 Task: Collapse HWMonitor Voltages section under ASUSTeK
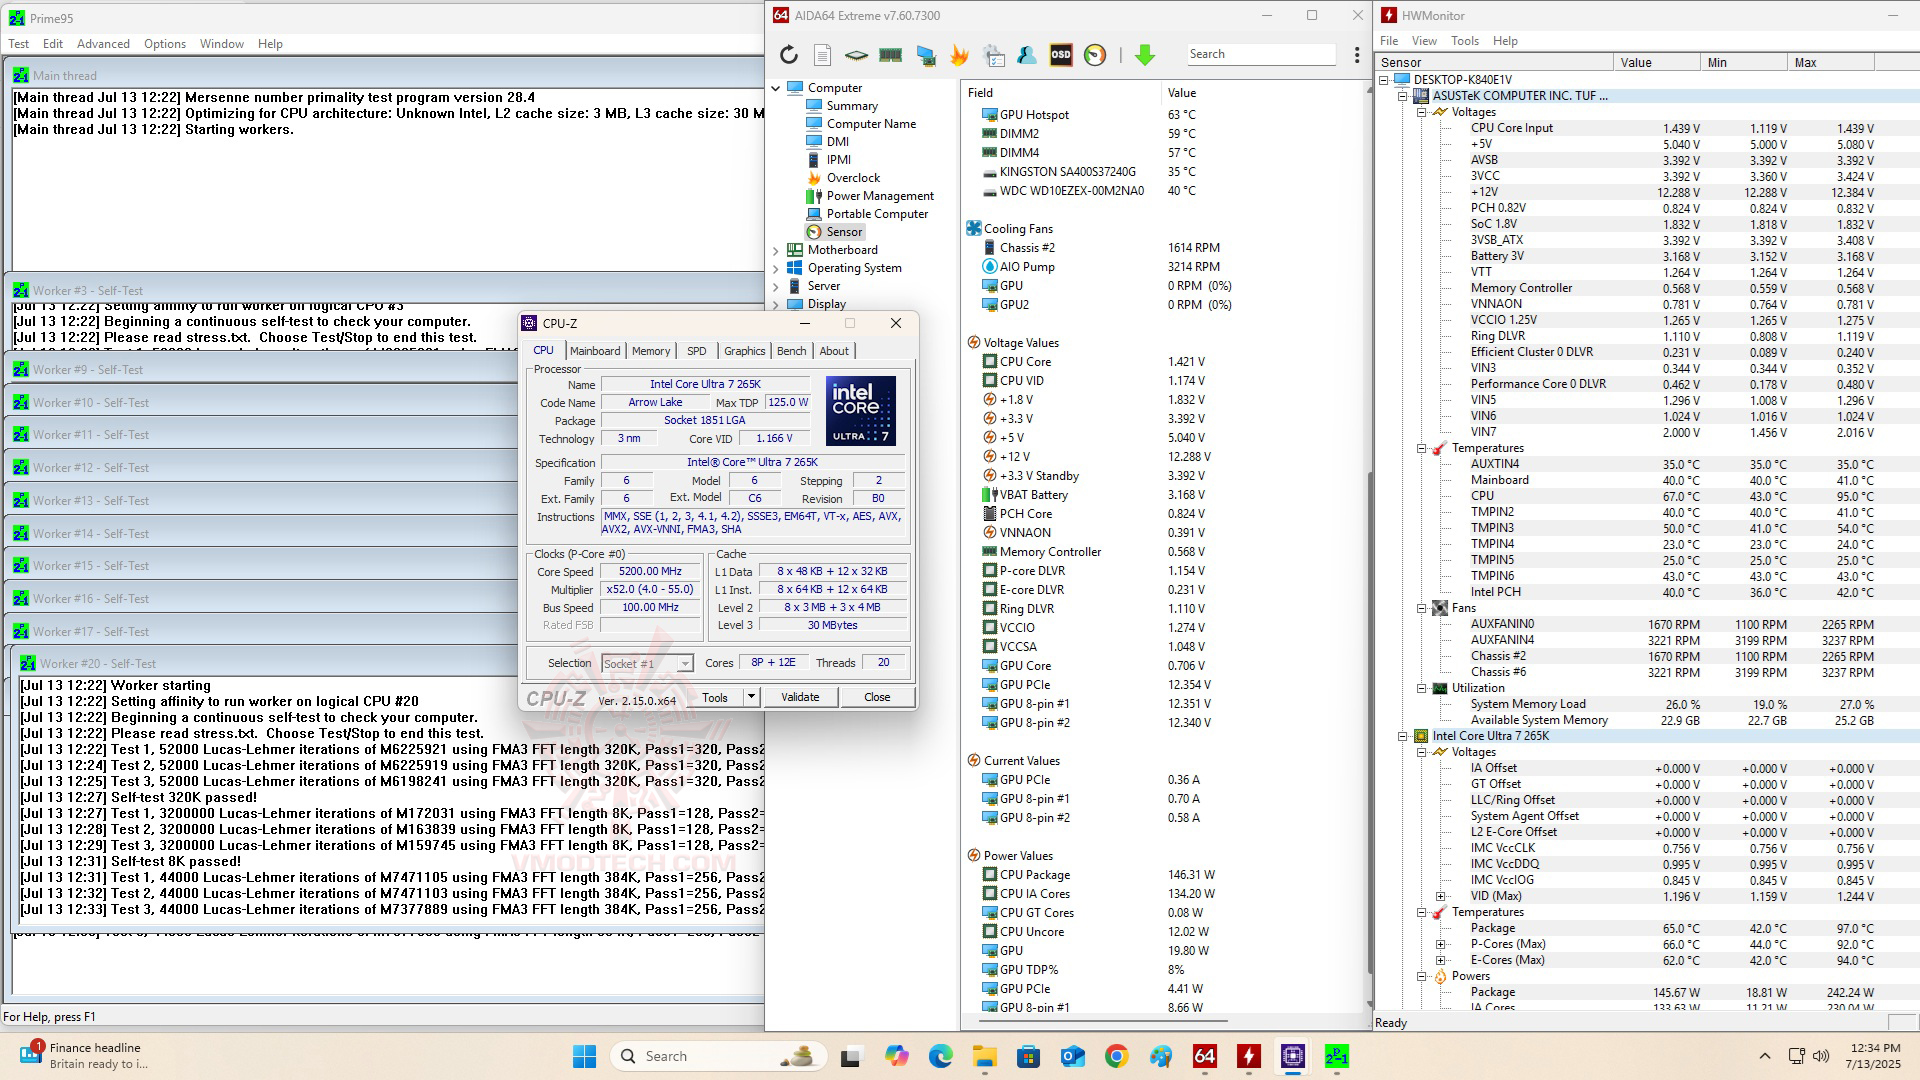point(1421,112)
